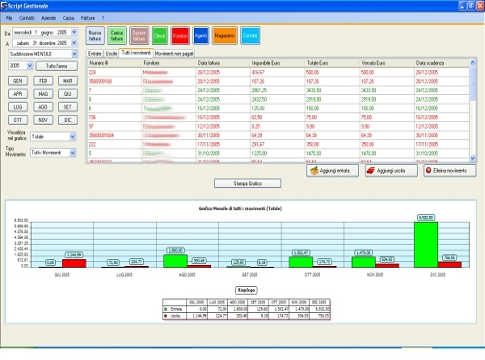Expand the Visualizza nel grafico dropdown
The height and width of the screenshot is (360, 485).
pyautogui.click(x=73, y=137)
